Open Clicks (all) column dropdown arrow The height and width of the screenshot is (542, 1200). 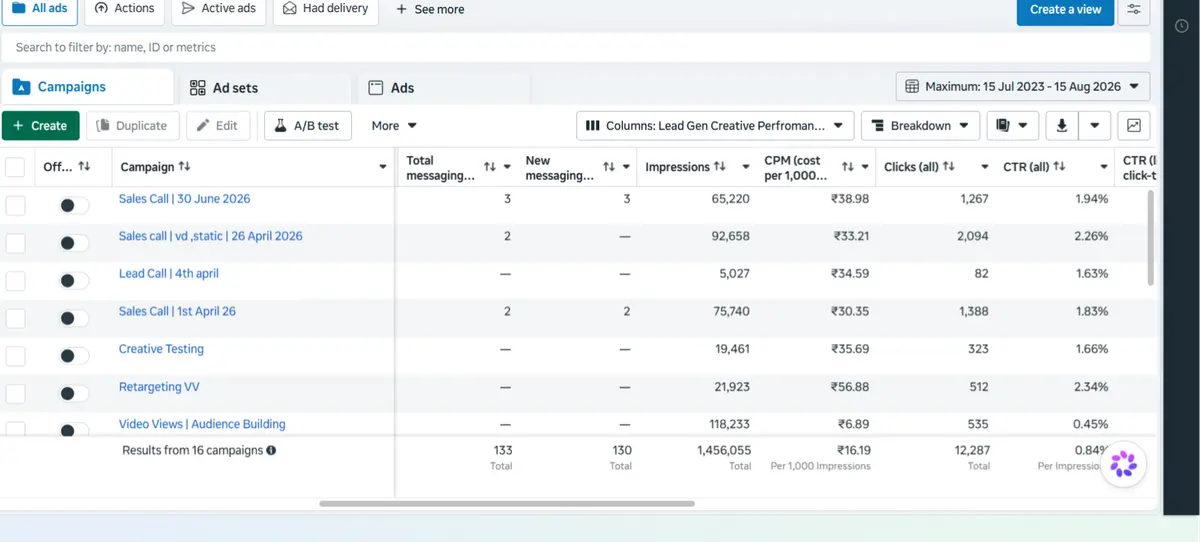(985, 167)
